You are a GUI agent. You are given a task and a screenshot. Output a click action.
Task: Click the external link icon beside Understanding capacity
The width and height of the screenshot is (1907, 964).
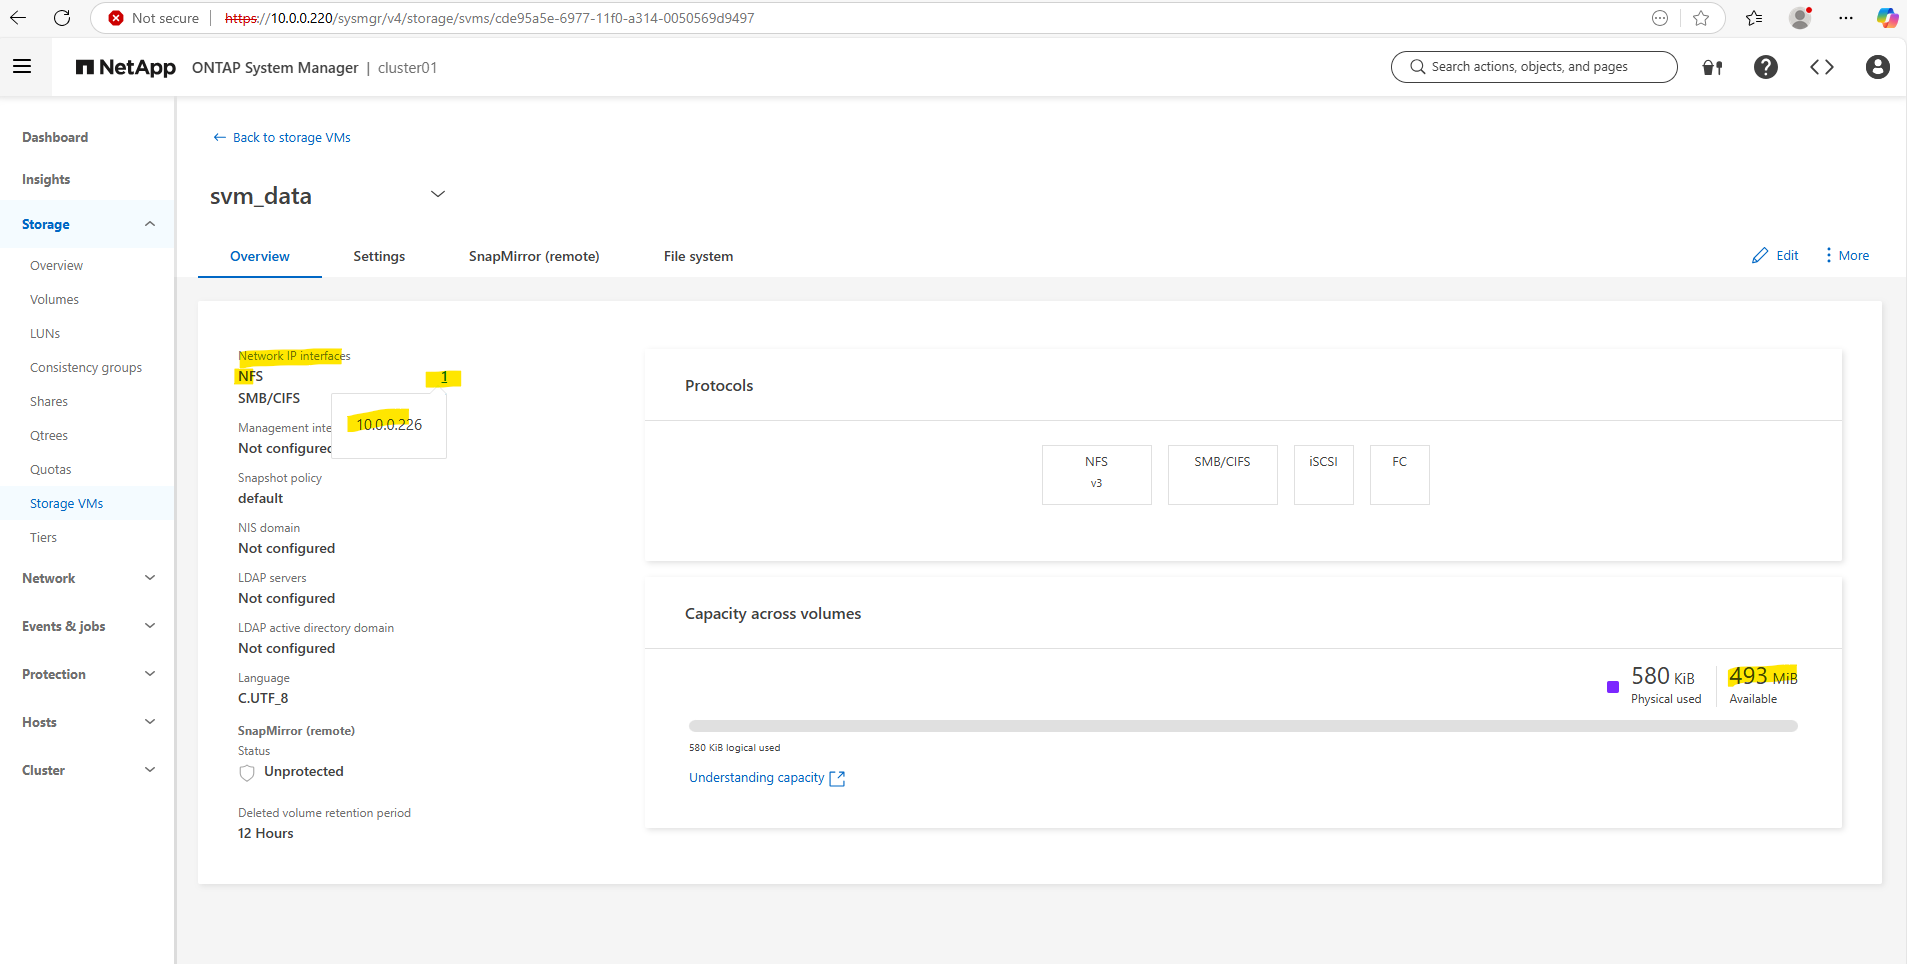coord(838,779)
